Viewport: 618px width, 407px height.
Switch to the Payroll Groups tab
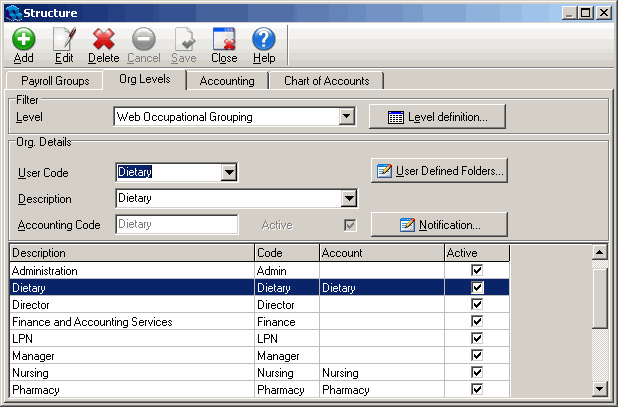point(53,81)
